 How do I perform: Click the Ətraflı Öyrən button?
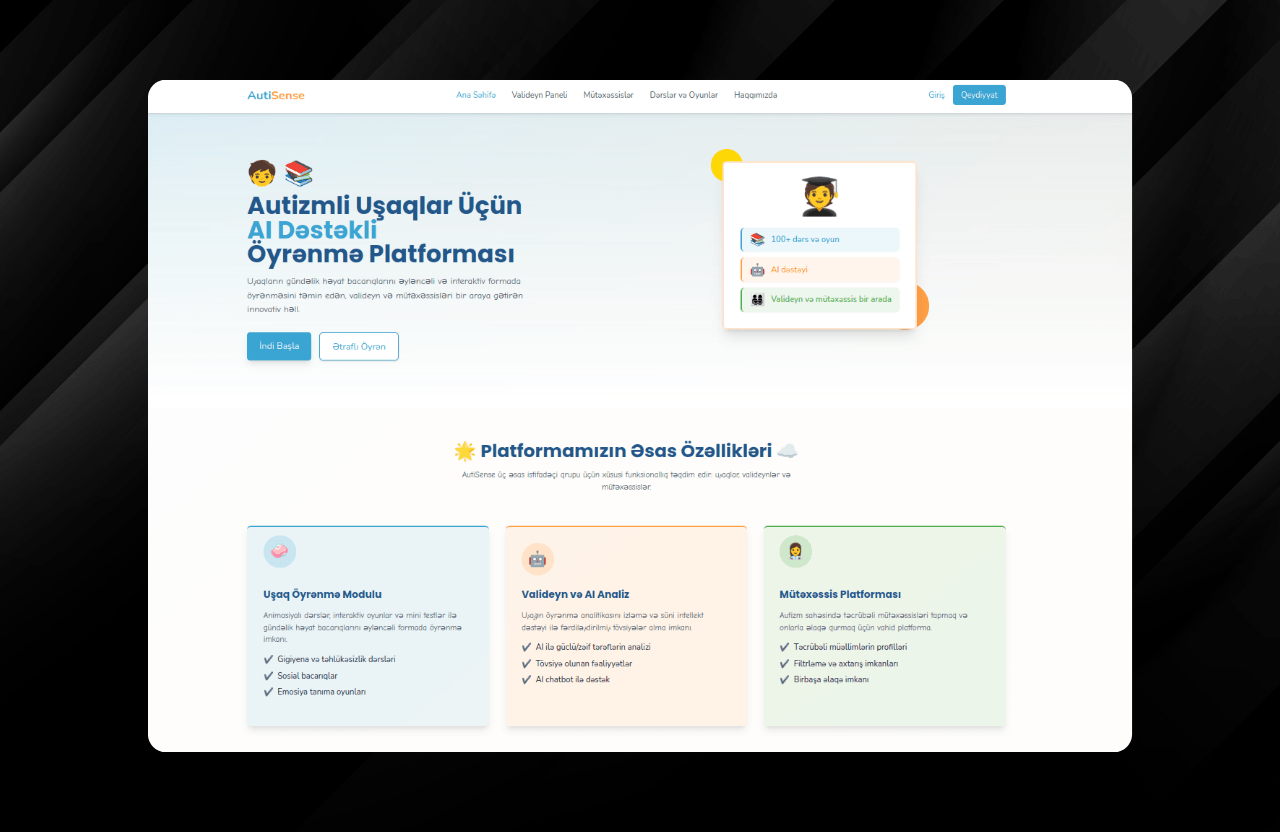point(359,346)
